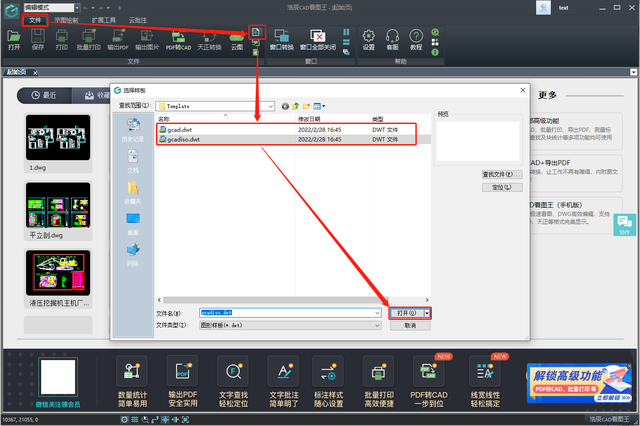Click the create new folder icon in dialog

pyautogui.click(x=306, y=106)
